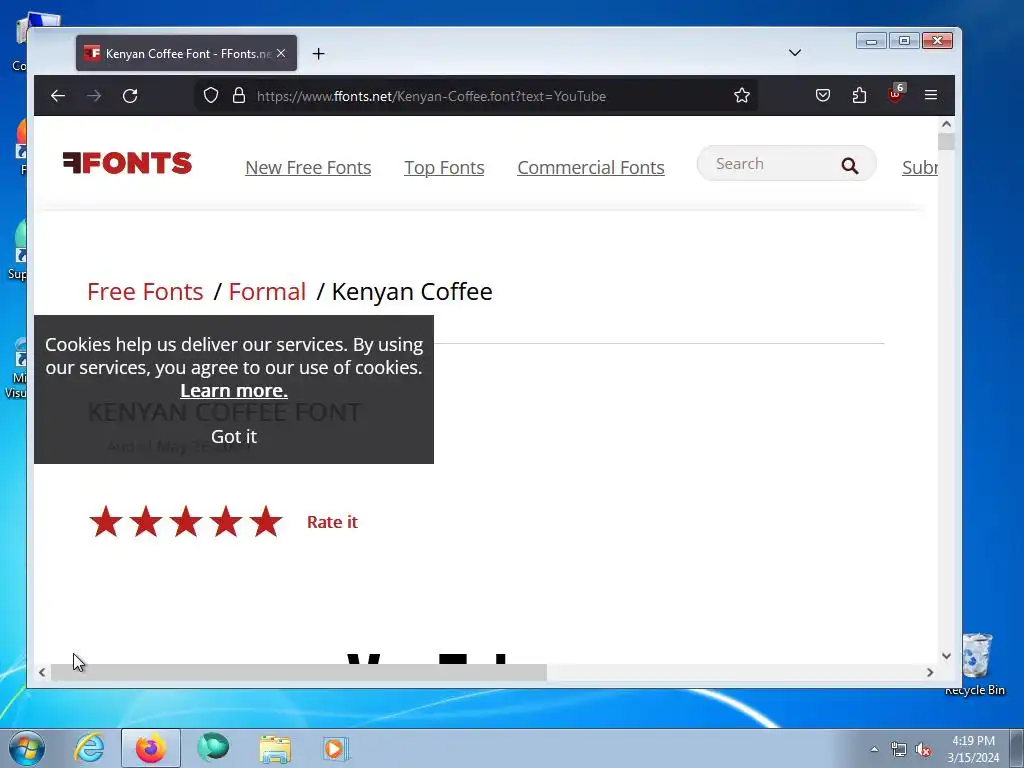This screenshot has height=768, width=1024.
Task: Click the network tray icon
Action: click(899, 750)
